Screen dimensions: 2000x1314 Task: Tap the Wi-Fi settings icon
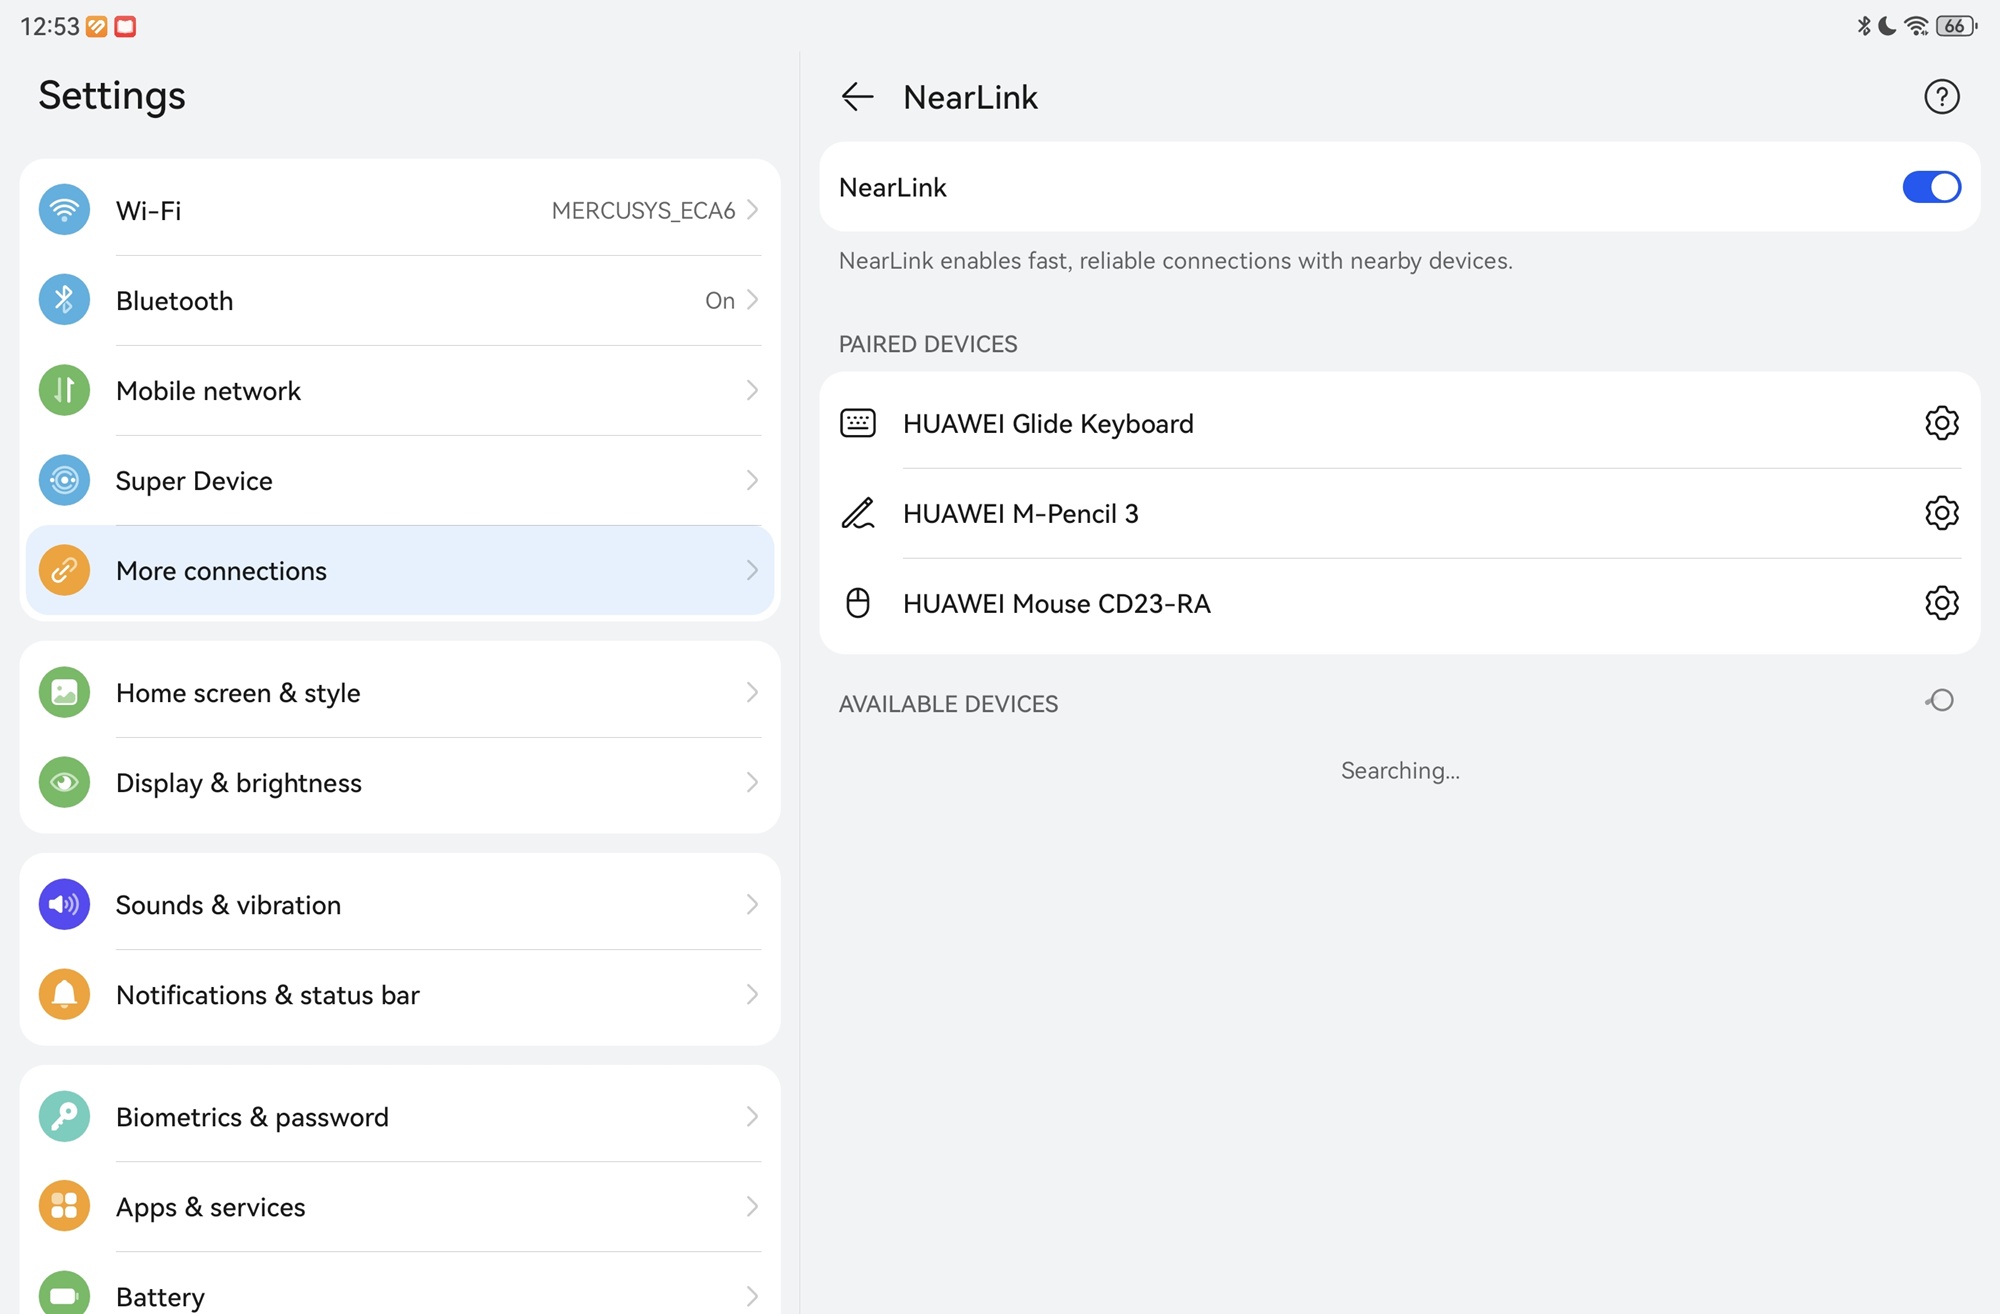pyautogui.click(x=64, y=210)
